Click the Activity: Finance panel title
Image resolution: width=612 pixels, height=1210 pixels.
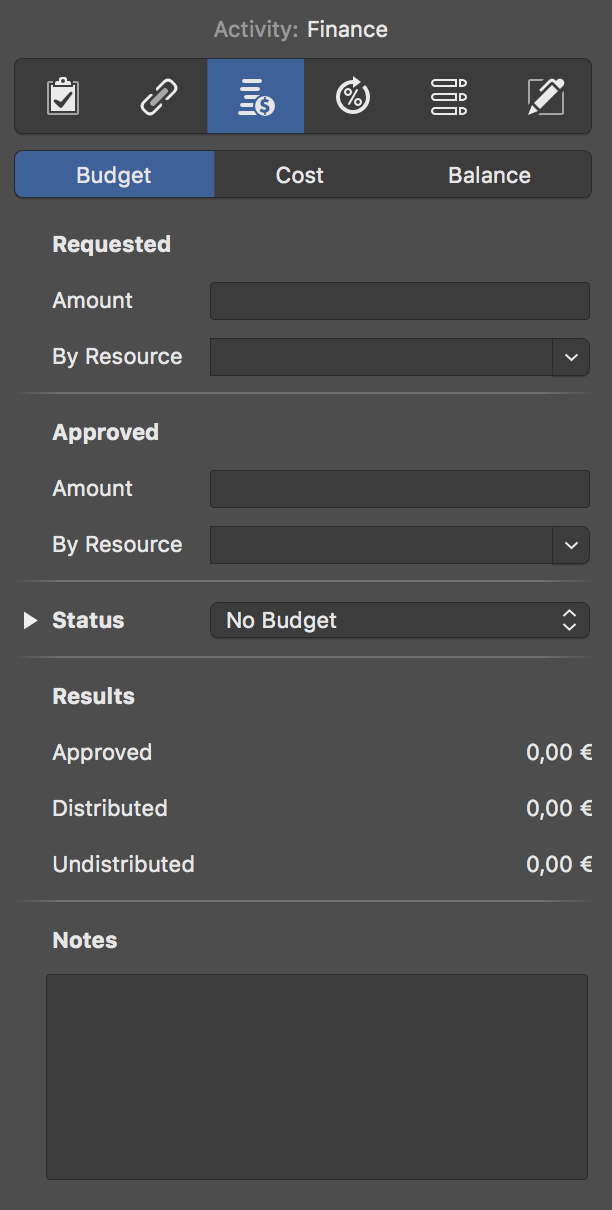click(301, 30)
